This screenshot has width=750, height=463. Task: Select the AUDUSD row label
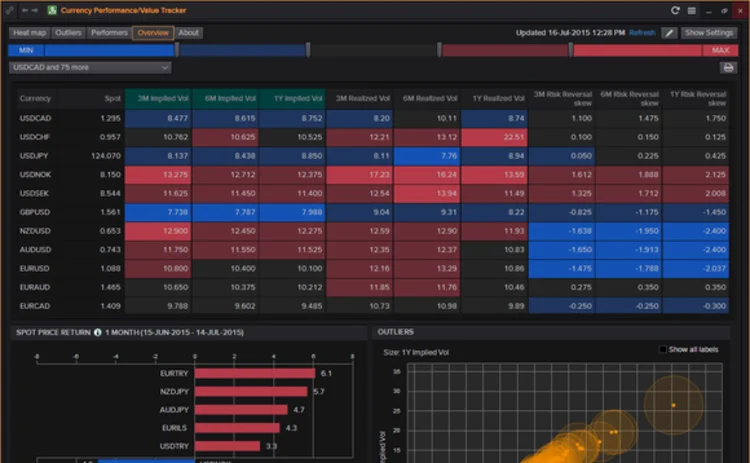pyautogui.click(x=35, y=250)
